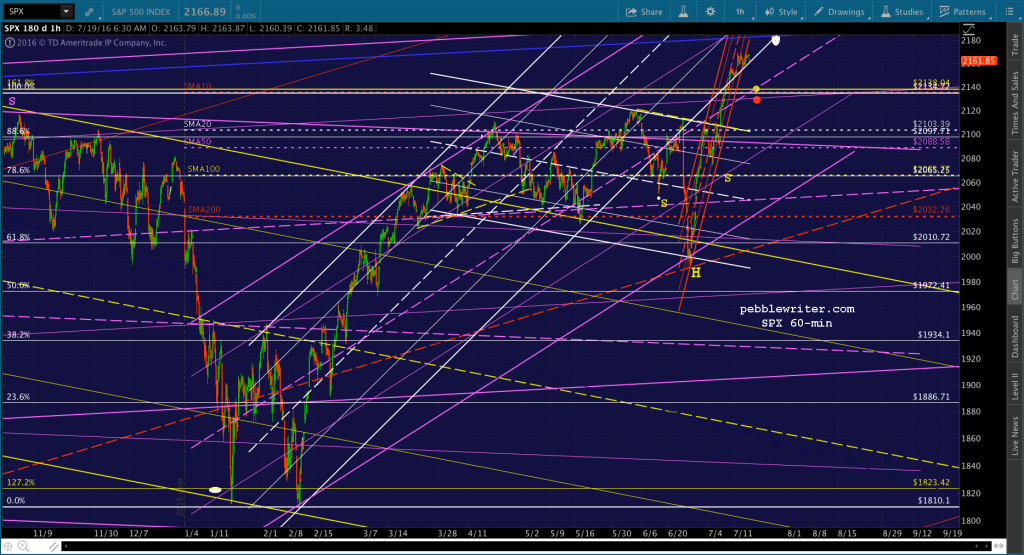Click the symbol link chain icon

click(89, 12)
